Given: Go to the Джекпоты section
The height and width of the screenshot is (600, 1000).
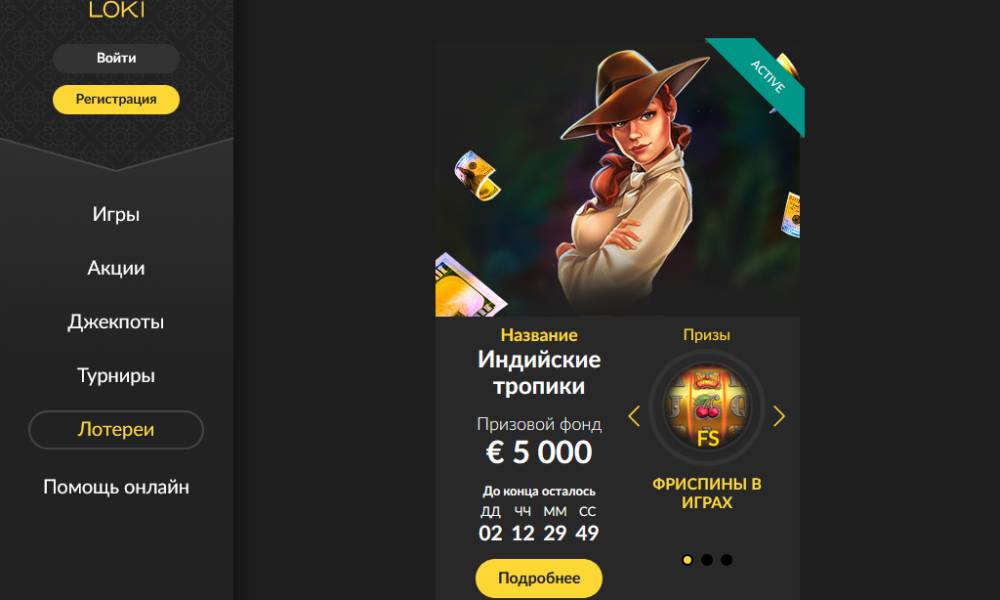Looking at the screenshot, I should tap(116, 321).
